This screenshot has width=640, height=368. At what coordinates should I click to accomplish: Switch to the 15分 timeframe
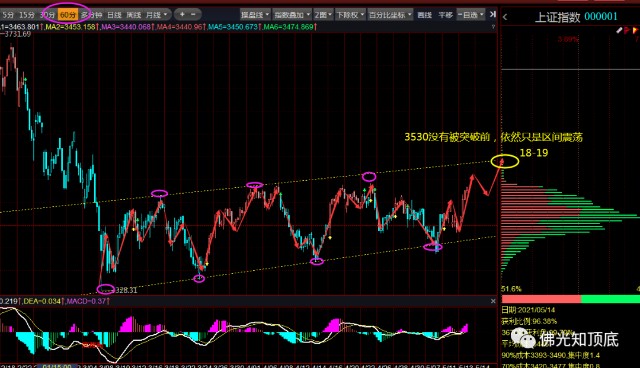pos(27,15)
